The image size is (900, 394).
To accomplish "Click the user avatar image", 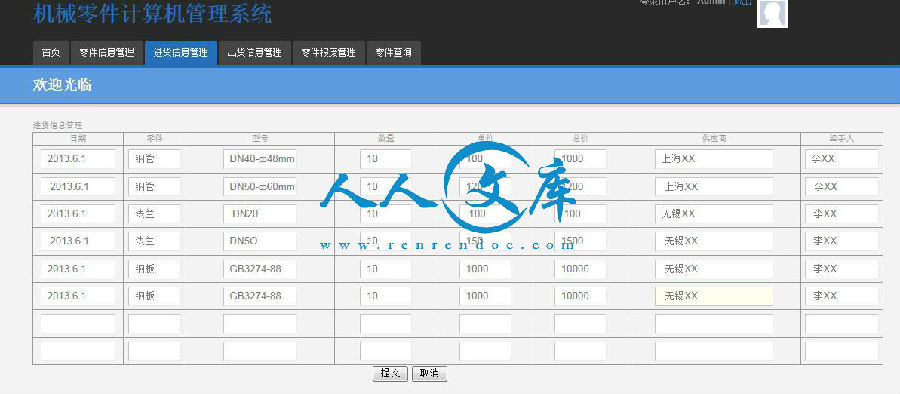I will tap(773, 13).
